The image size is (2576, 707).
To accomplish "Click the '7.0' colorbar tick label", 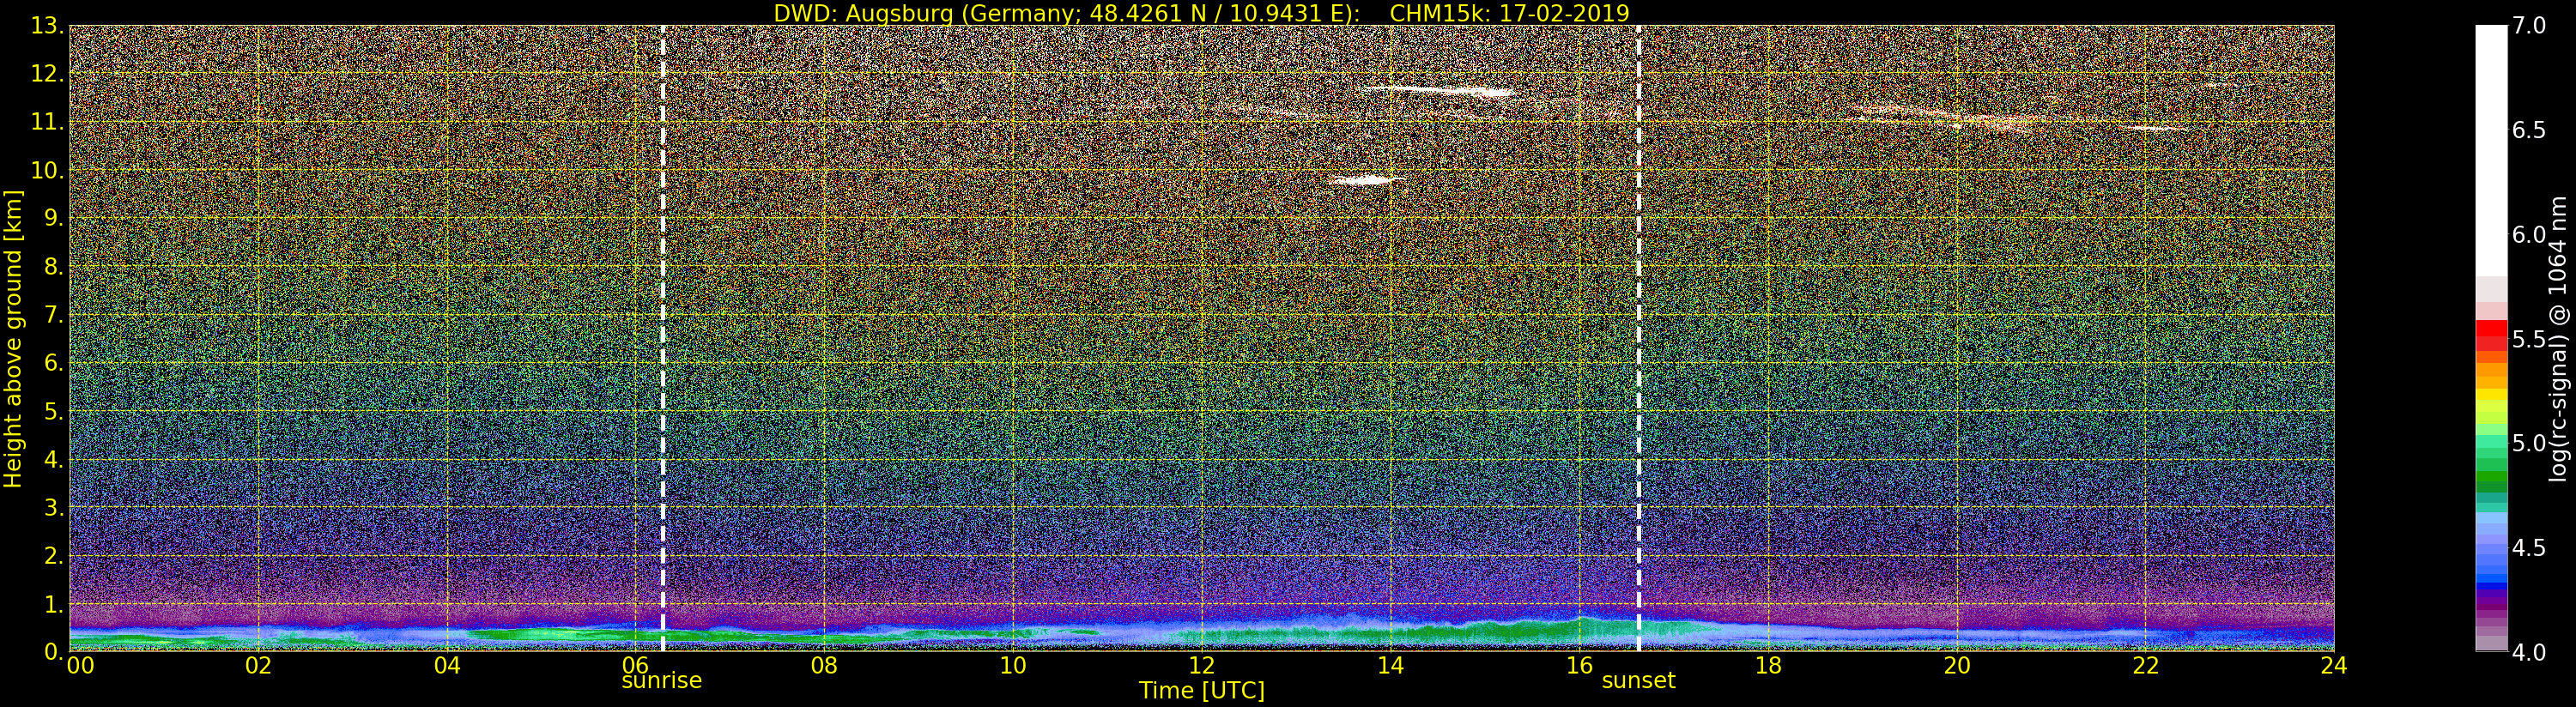I will point(2529,26).
